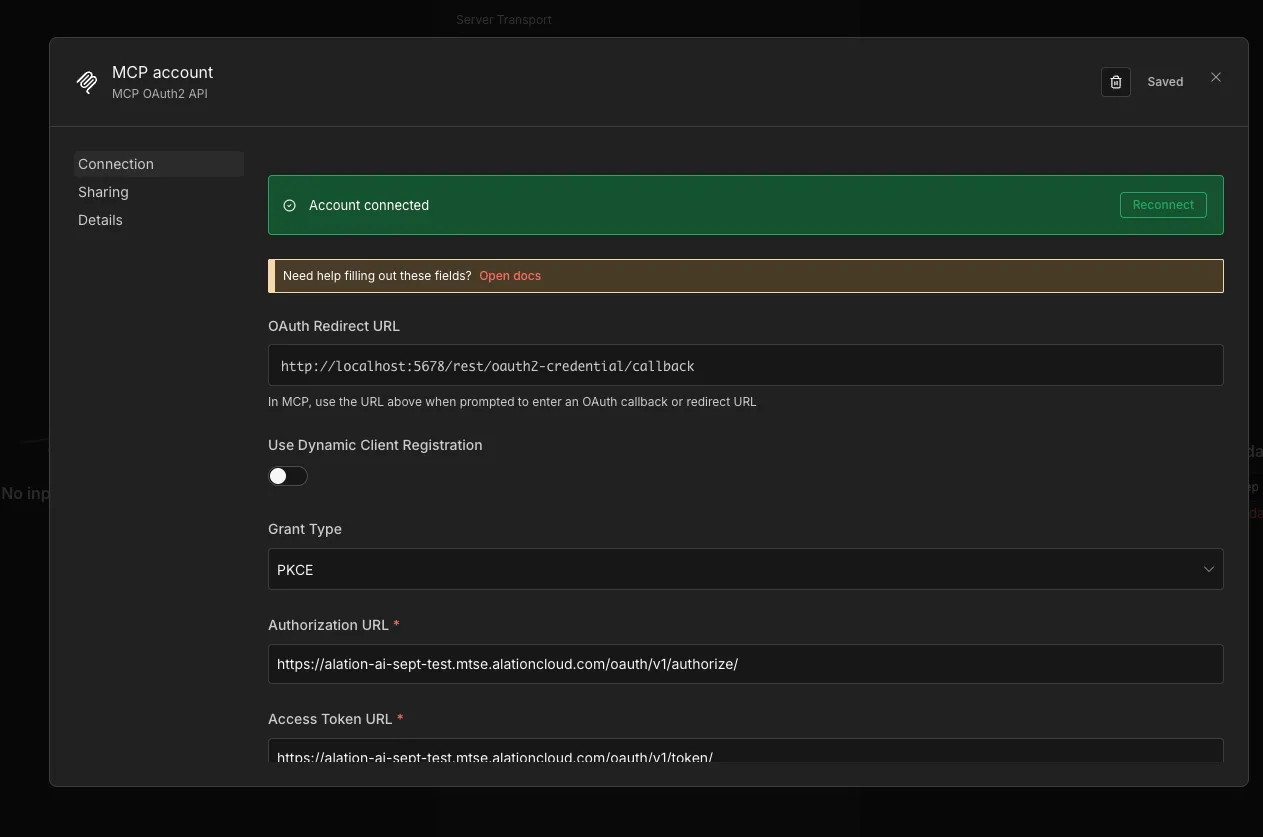Click the chevron on the Grant Type selector
Screen dimensions: 1263x837
coord(1208,568)
